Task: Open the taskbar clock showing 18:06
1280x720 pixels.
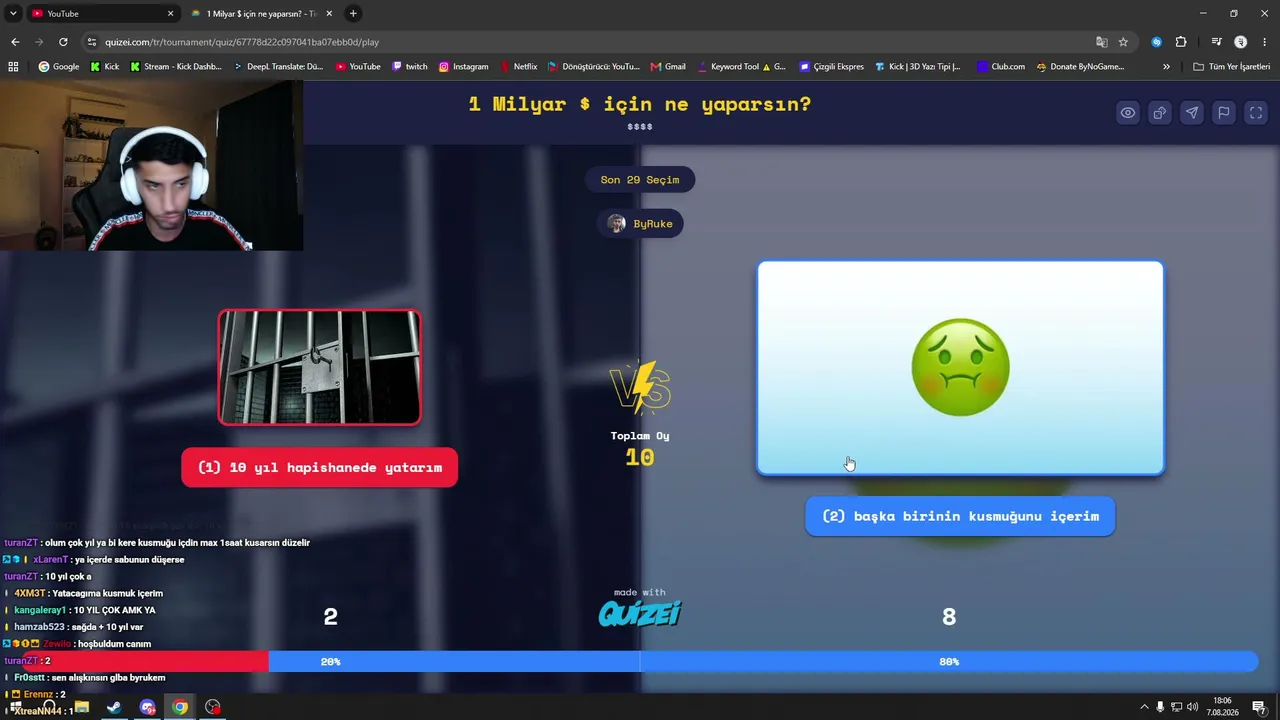Action: [x=1222, y=707]
